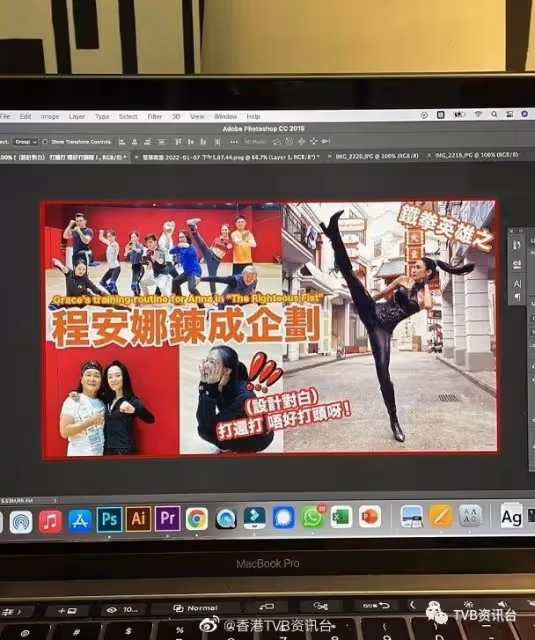The height and width of the screenshot is (640, 535).
Task: Open App Store from the Dock
Action: (x=80, y=520)
